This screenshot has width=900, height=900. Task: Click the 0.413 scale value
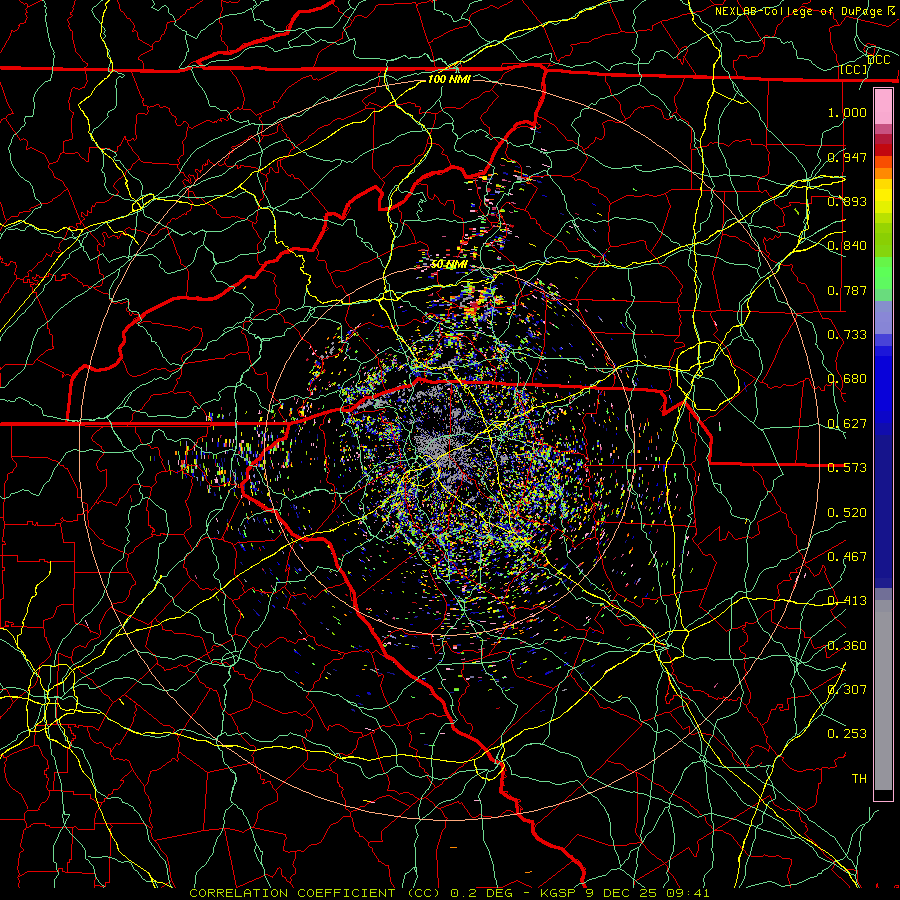[847, 601]
